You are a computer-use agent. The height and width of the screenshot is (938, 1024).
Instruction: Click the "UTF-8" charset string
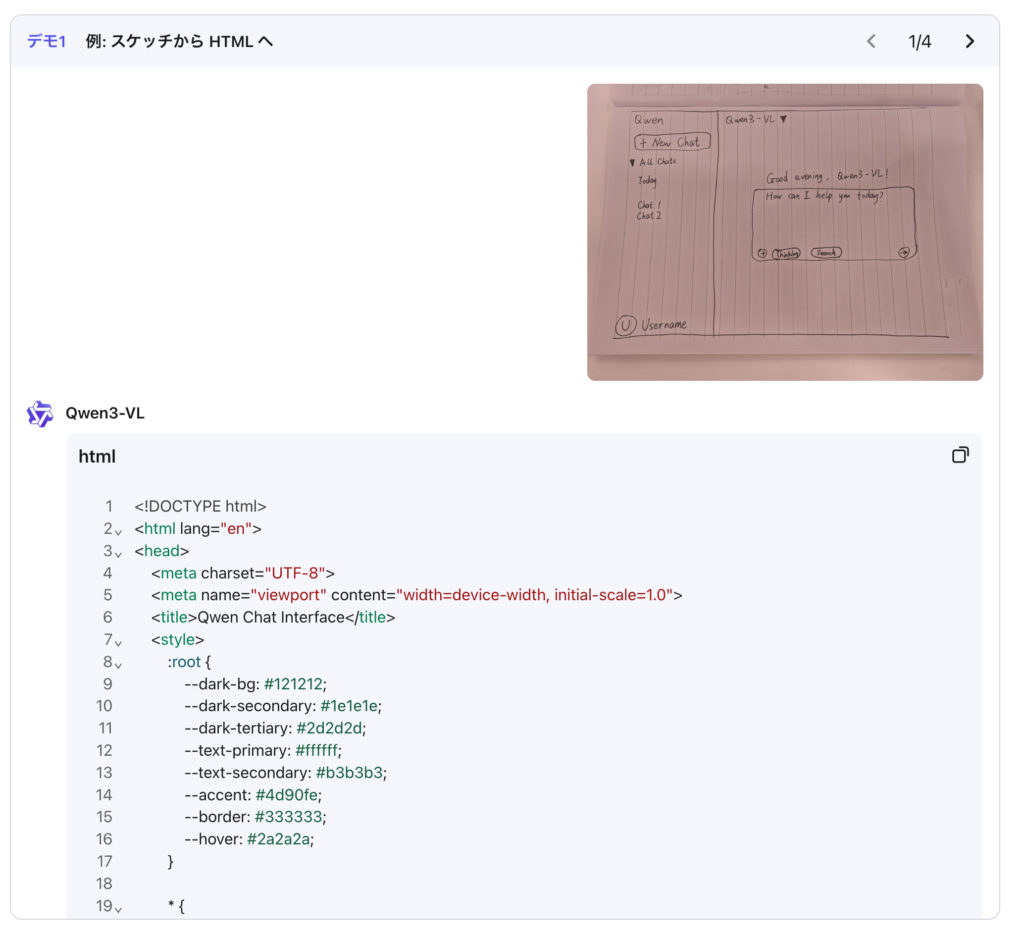(x=294, y=573)
